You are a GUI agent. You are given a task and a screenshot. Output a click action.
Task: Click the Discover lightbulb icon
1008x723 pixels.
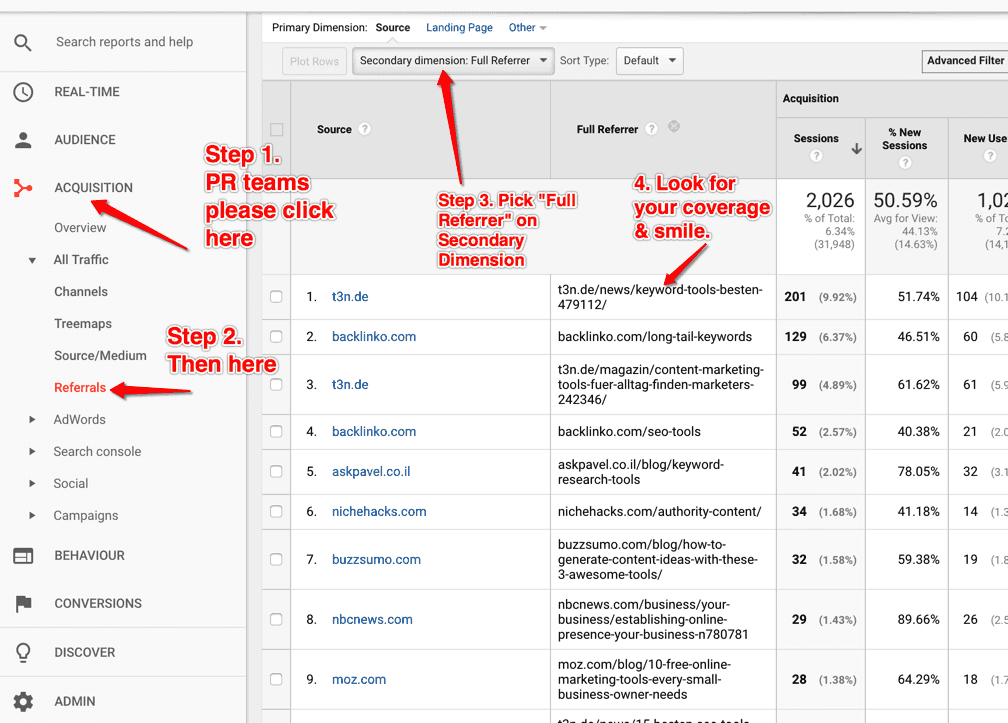coord(23,652)
